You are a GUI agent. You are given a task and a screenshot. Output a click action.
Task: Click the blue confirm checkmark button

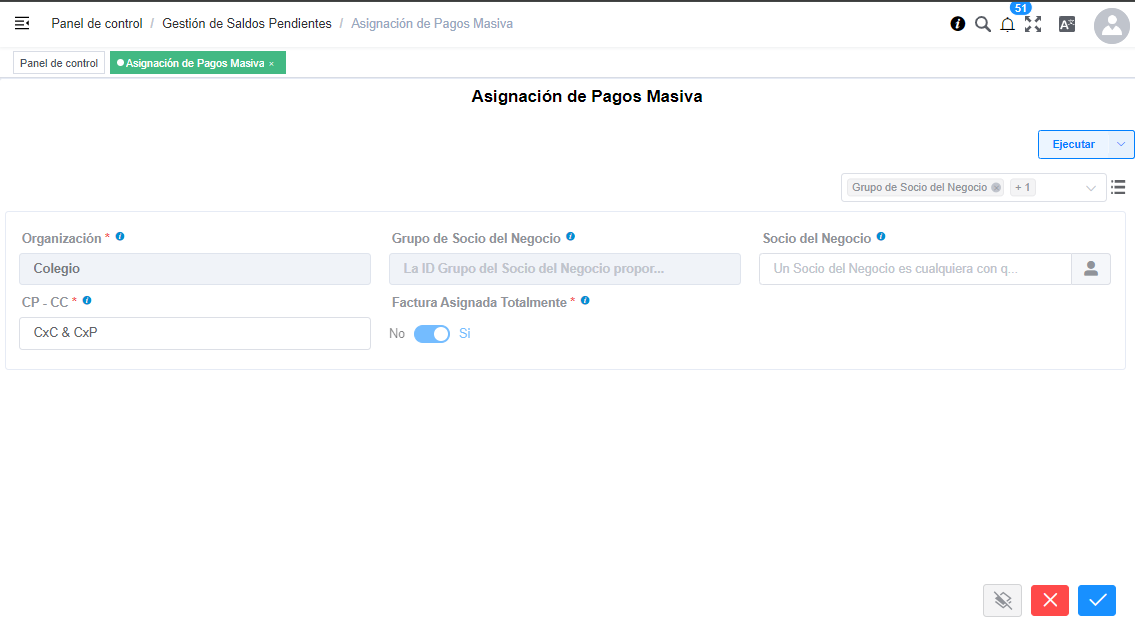pos(1097,601)
